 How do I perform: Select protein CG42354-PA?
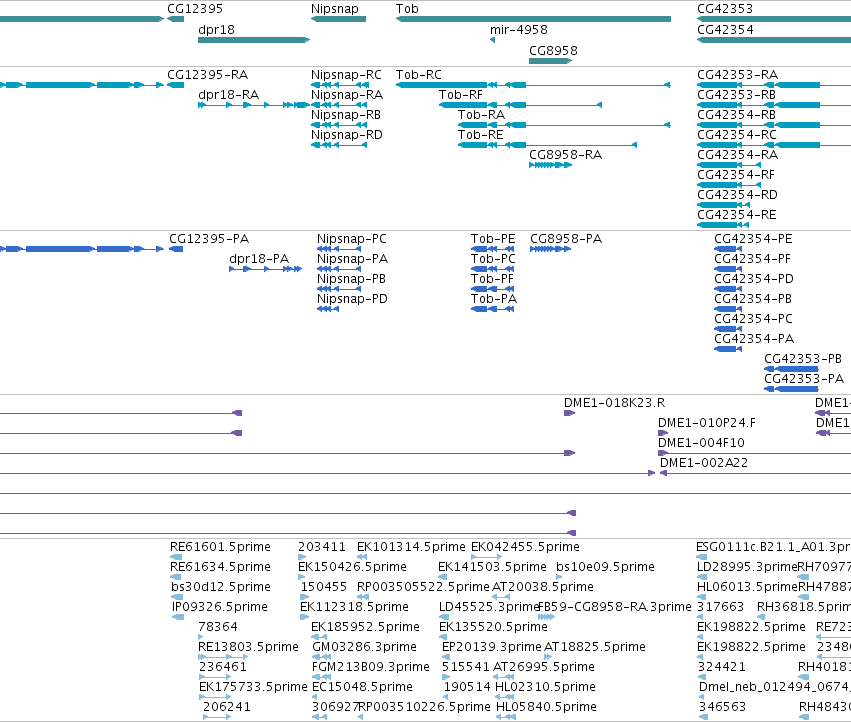point(728,349)
